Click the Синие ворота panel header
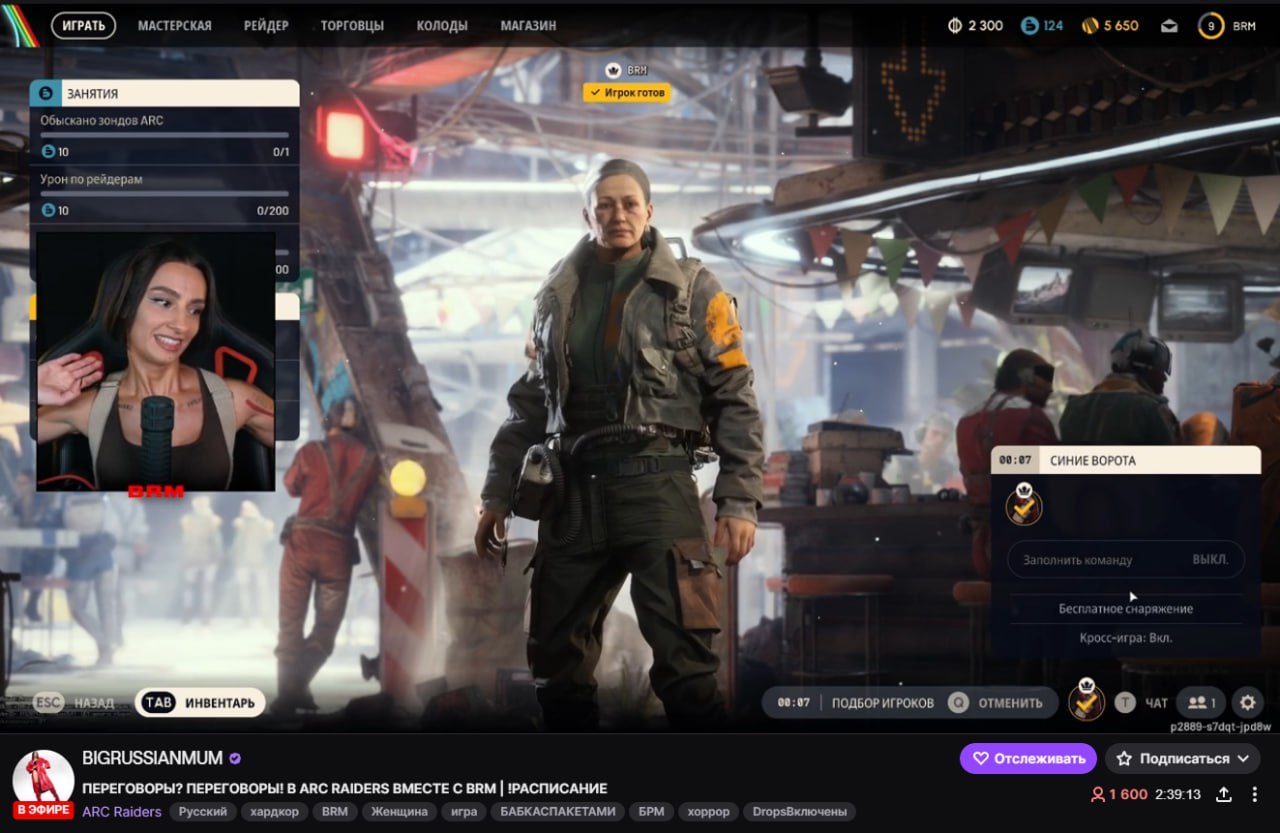Screen dimensions: 1280x833 1125,460
